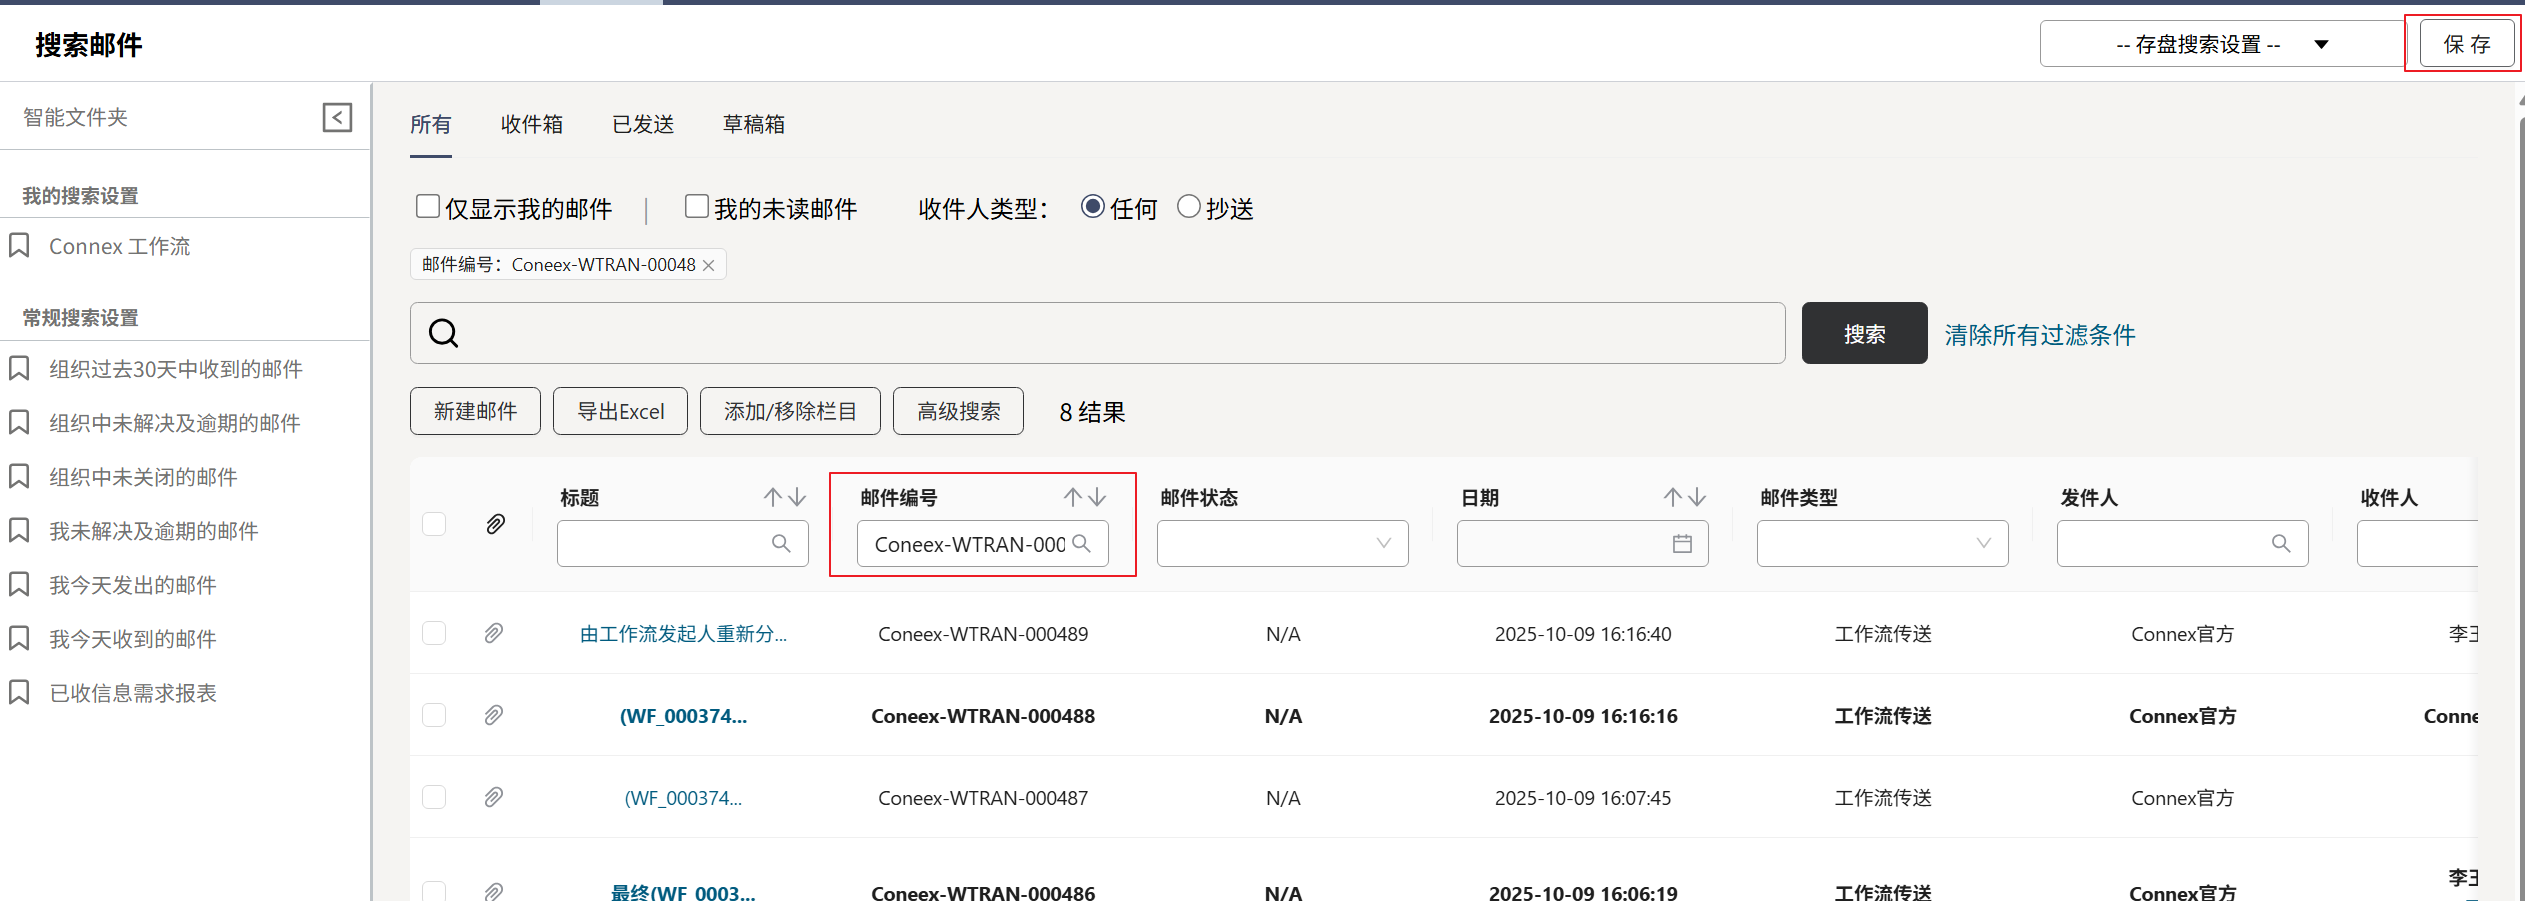This screenshot has height=901, width=2525.
Task: Sort the date column using arrows
Action: (x=1684, y=497)
